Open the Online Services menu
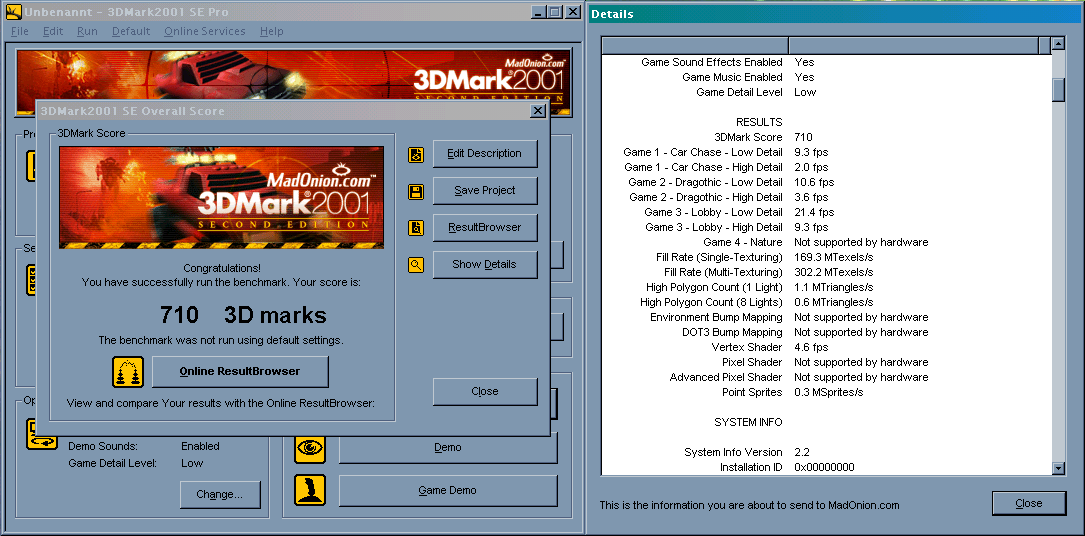Screen dimensions: 1085x536 tap(205, 31)
